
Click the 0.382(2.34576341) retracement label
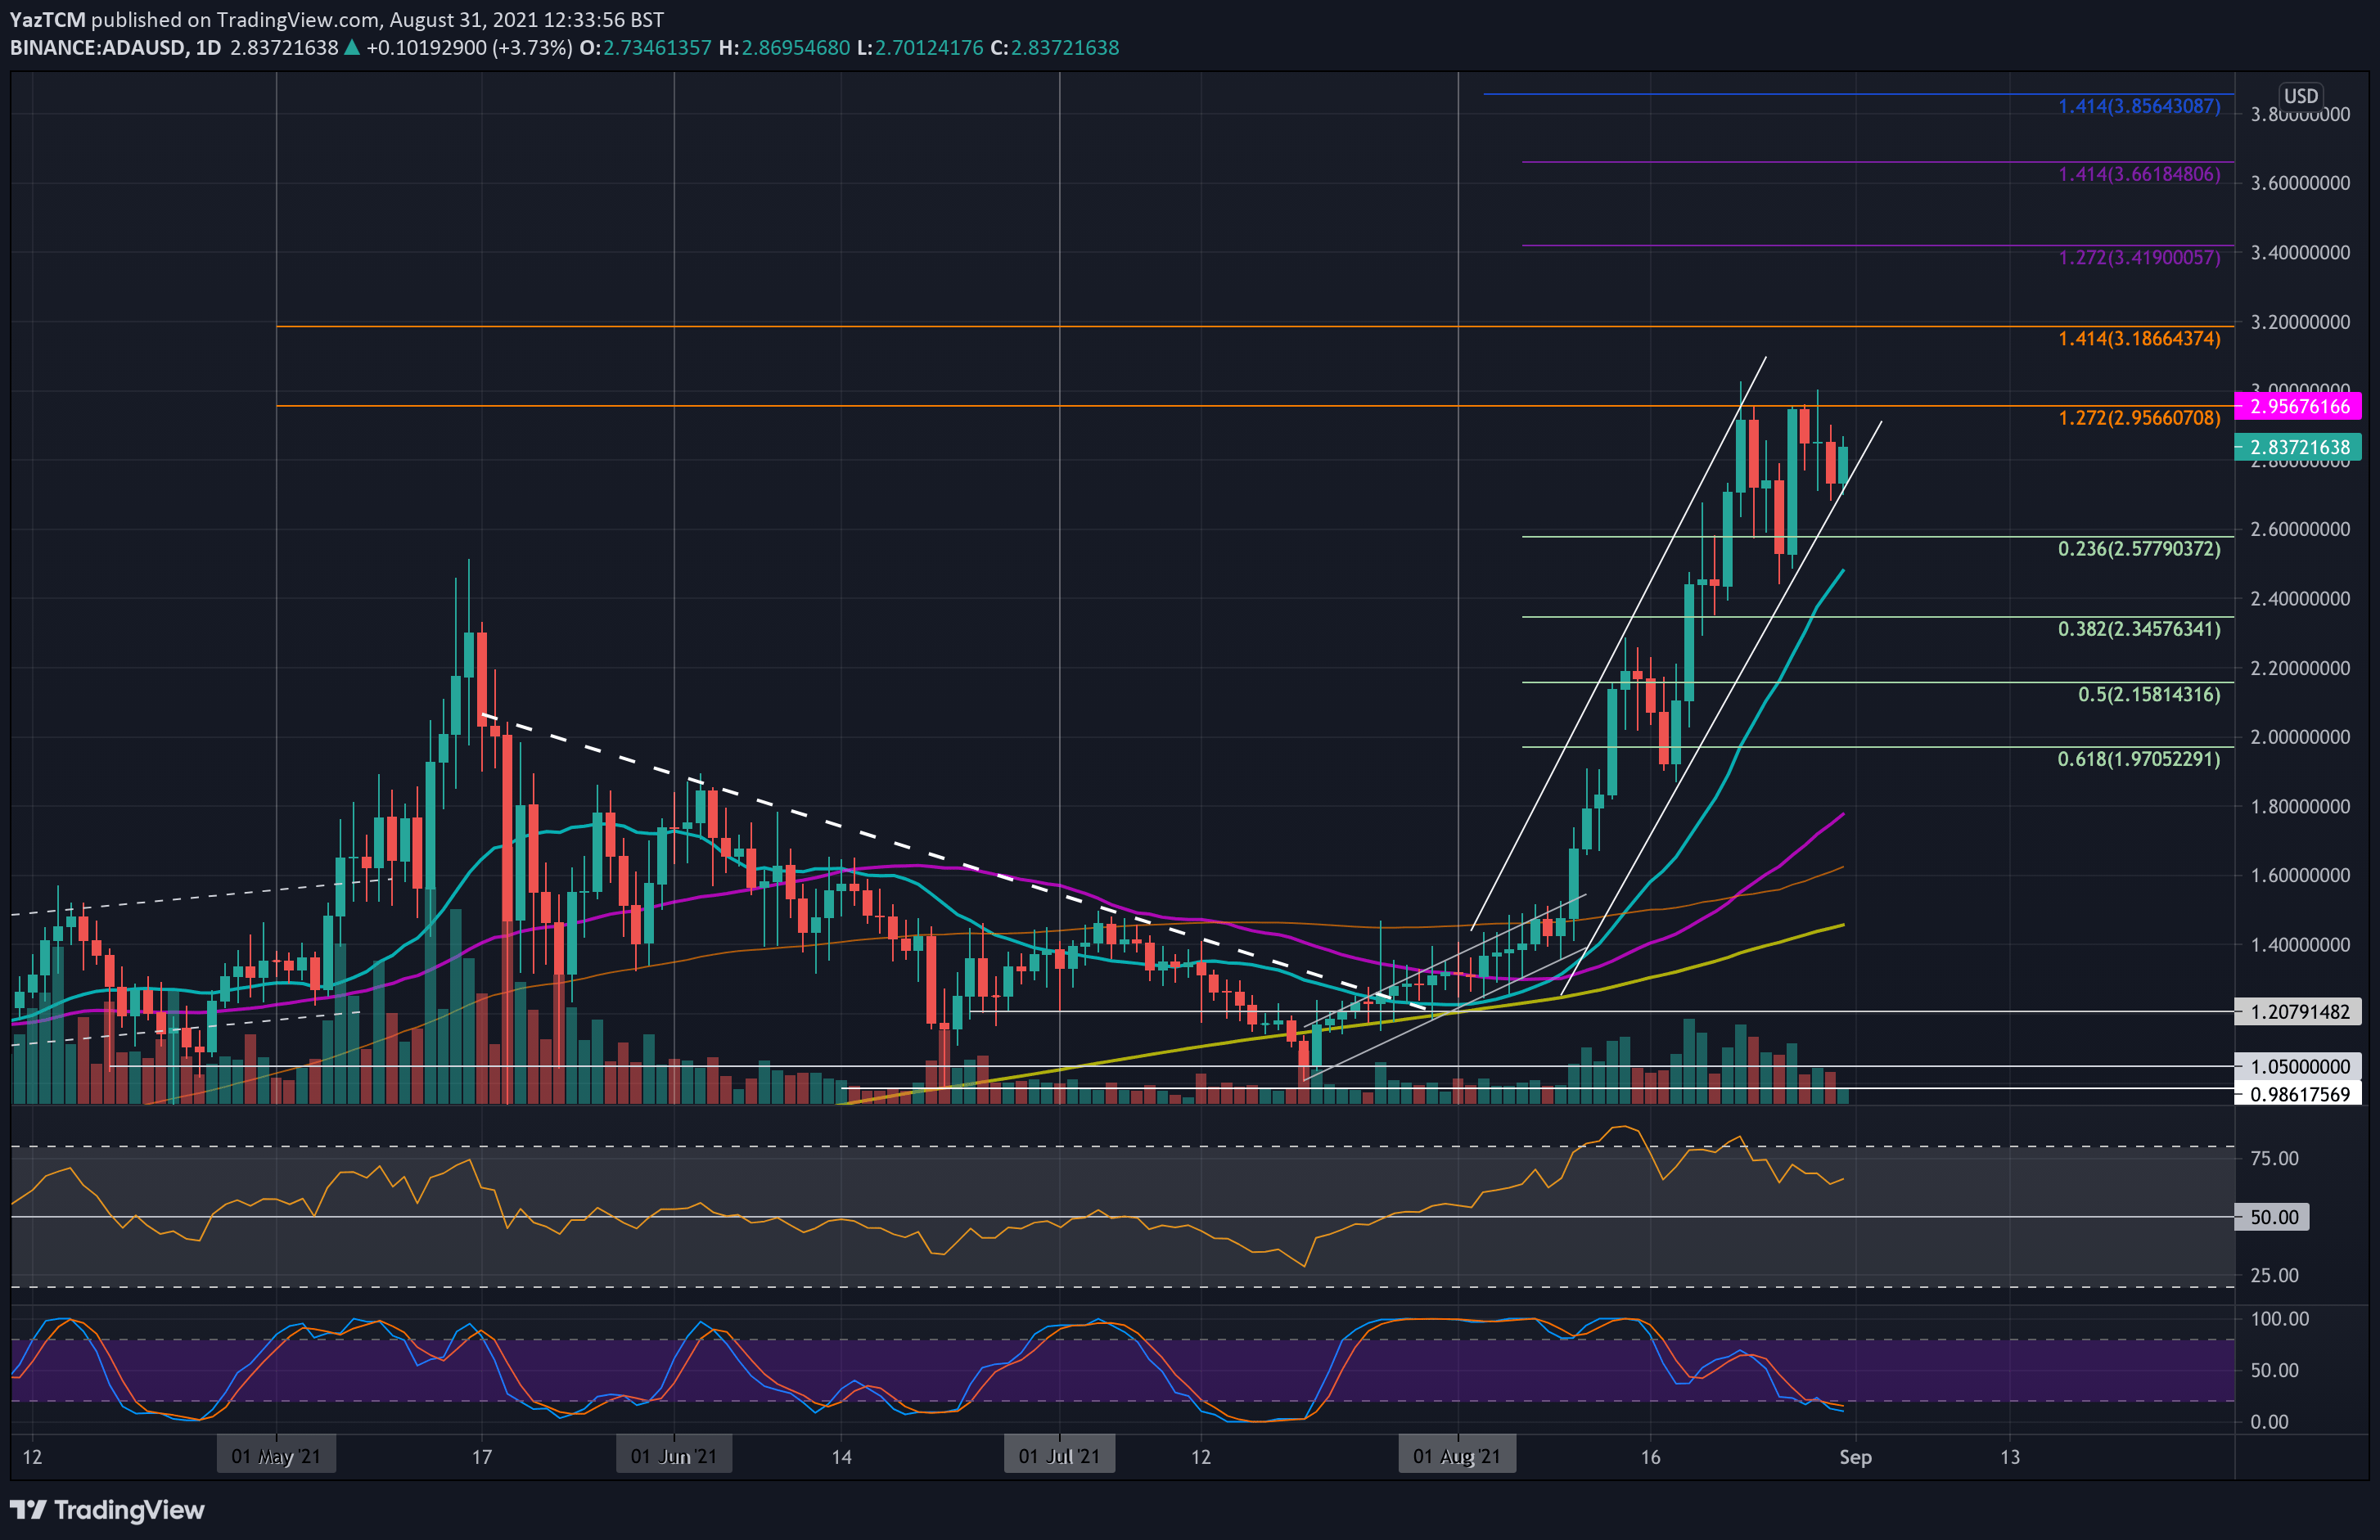pos(2139,628)
